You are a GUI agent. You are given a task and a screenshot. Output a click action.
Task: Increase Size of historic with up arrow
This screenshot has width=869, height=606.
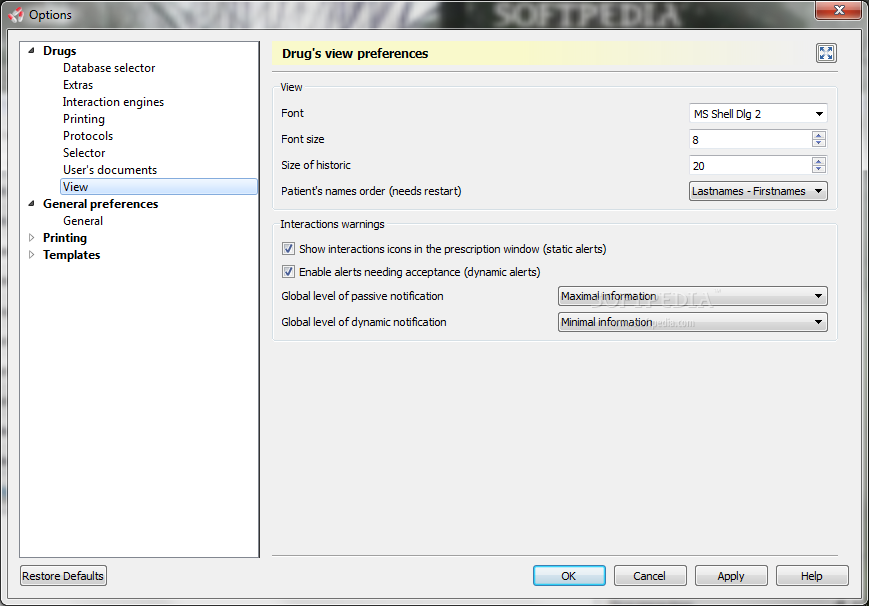[819, 161]
